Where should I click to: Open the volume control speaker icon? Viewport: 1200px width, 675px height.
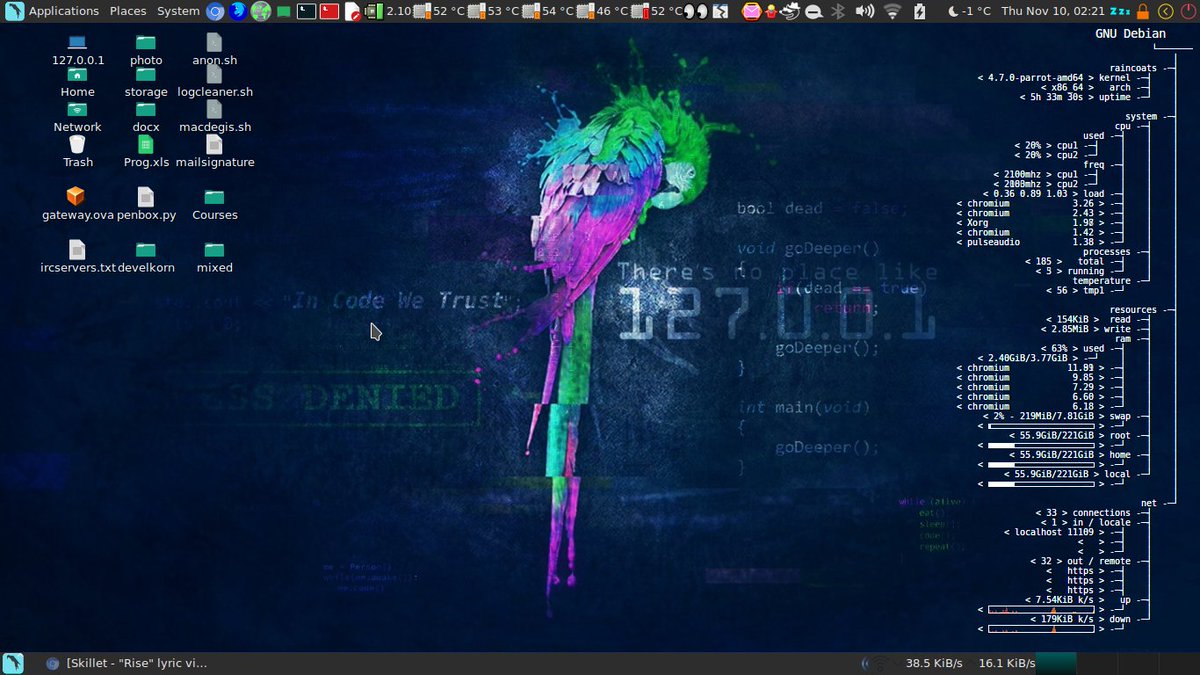click(864, 11)
